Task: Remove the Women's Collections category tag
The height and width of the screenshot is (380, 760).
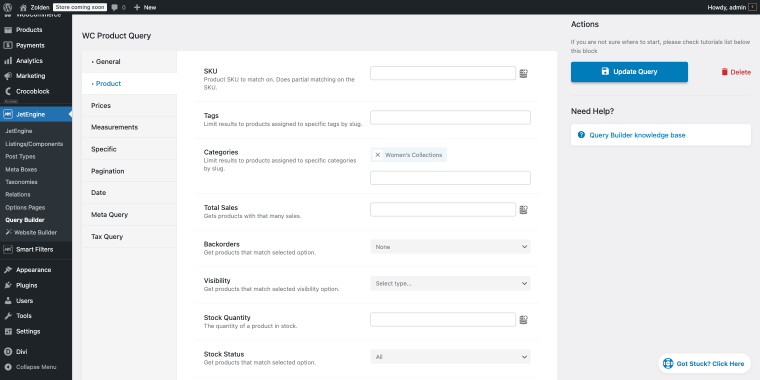Action: point(378,155)
